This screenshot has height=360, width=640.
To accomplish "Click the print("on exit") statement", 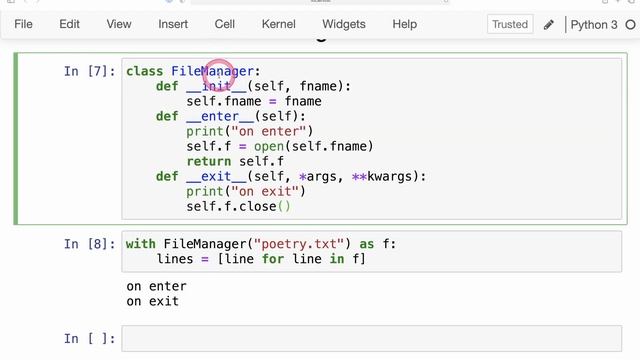I will (246, 191).
